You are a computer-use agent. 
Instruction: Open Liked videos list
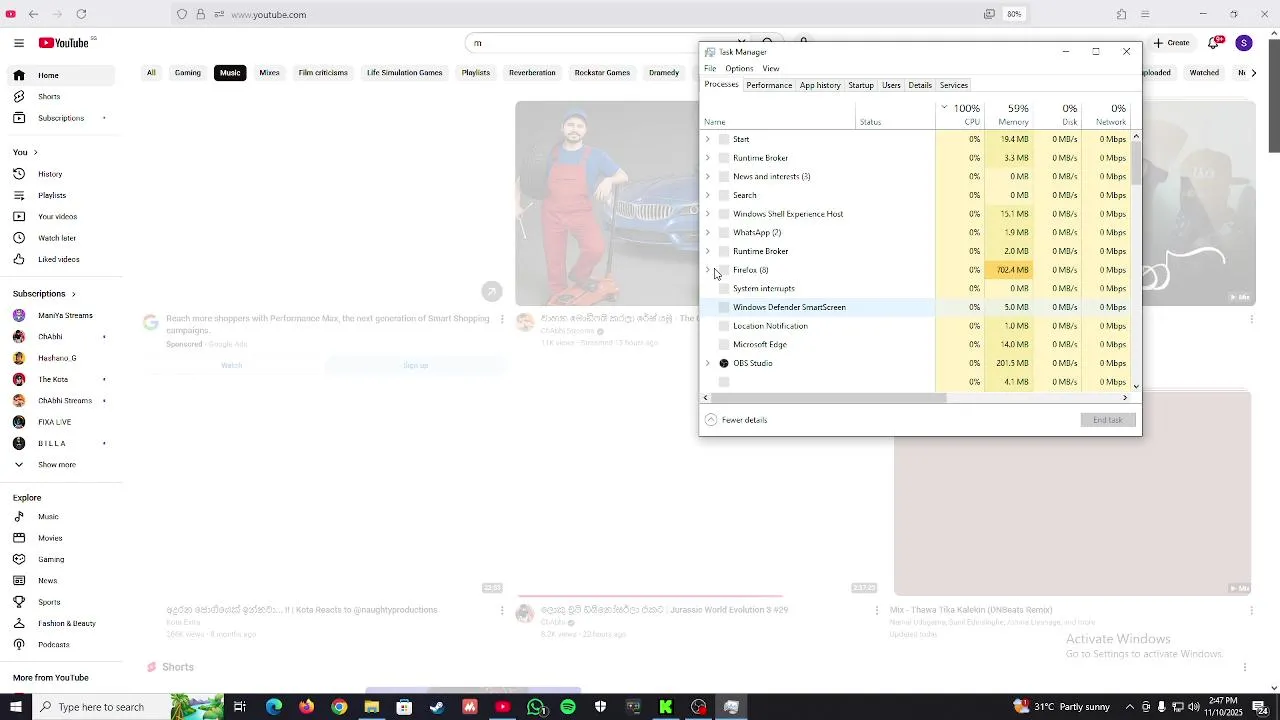60,260
